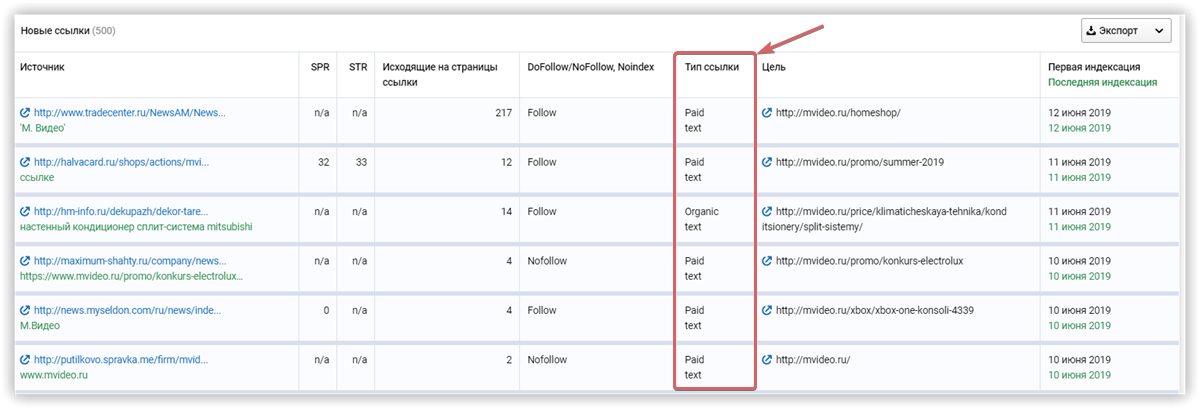Click the Тип ссылки column header
The width and height of the screenshot is (1200, 409).
[712, 67]
